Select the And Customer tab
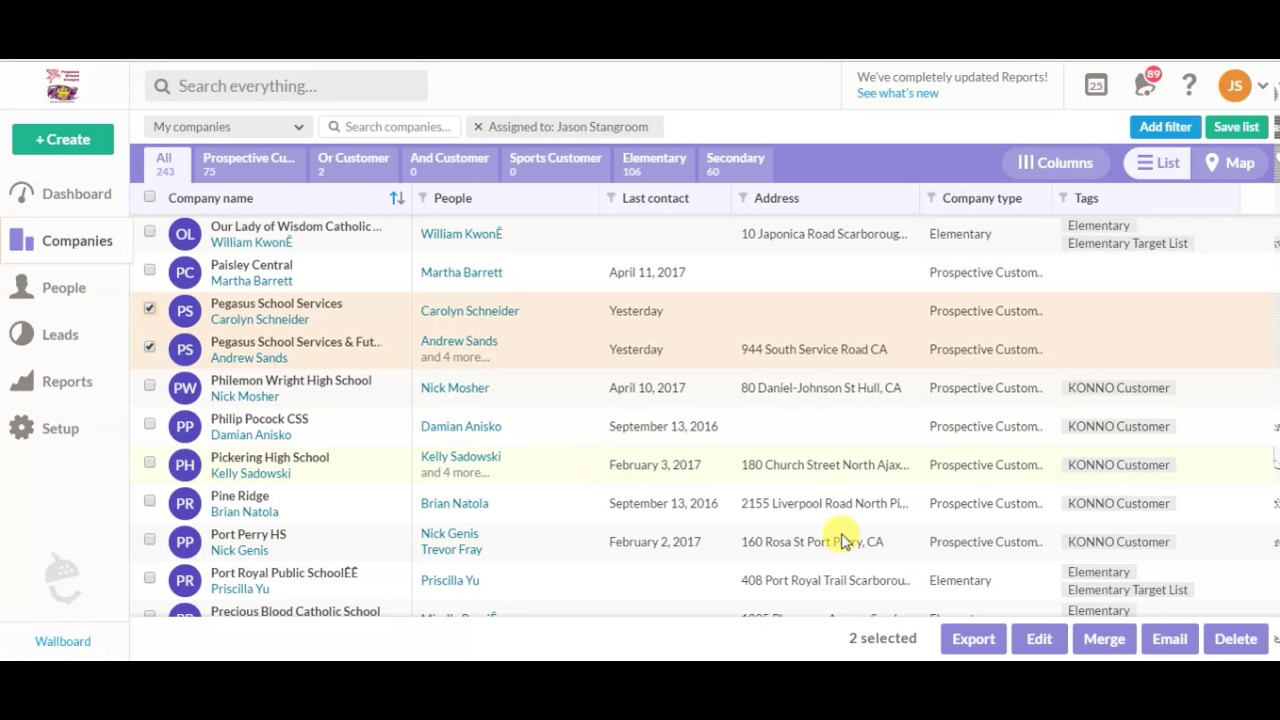Screen dimensions: 1280x720 pos(449,164)
